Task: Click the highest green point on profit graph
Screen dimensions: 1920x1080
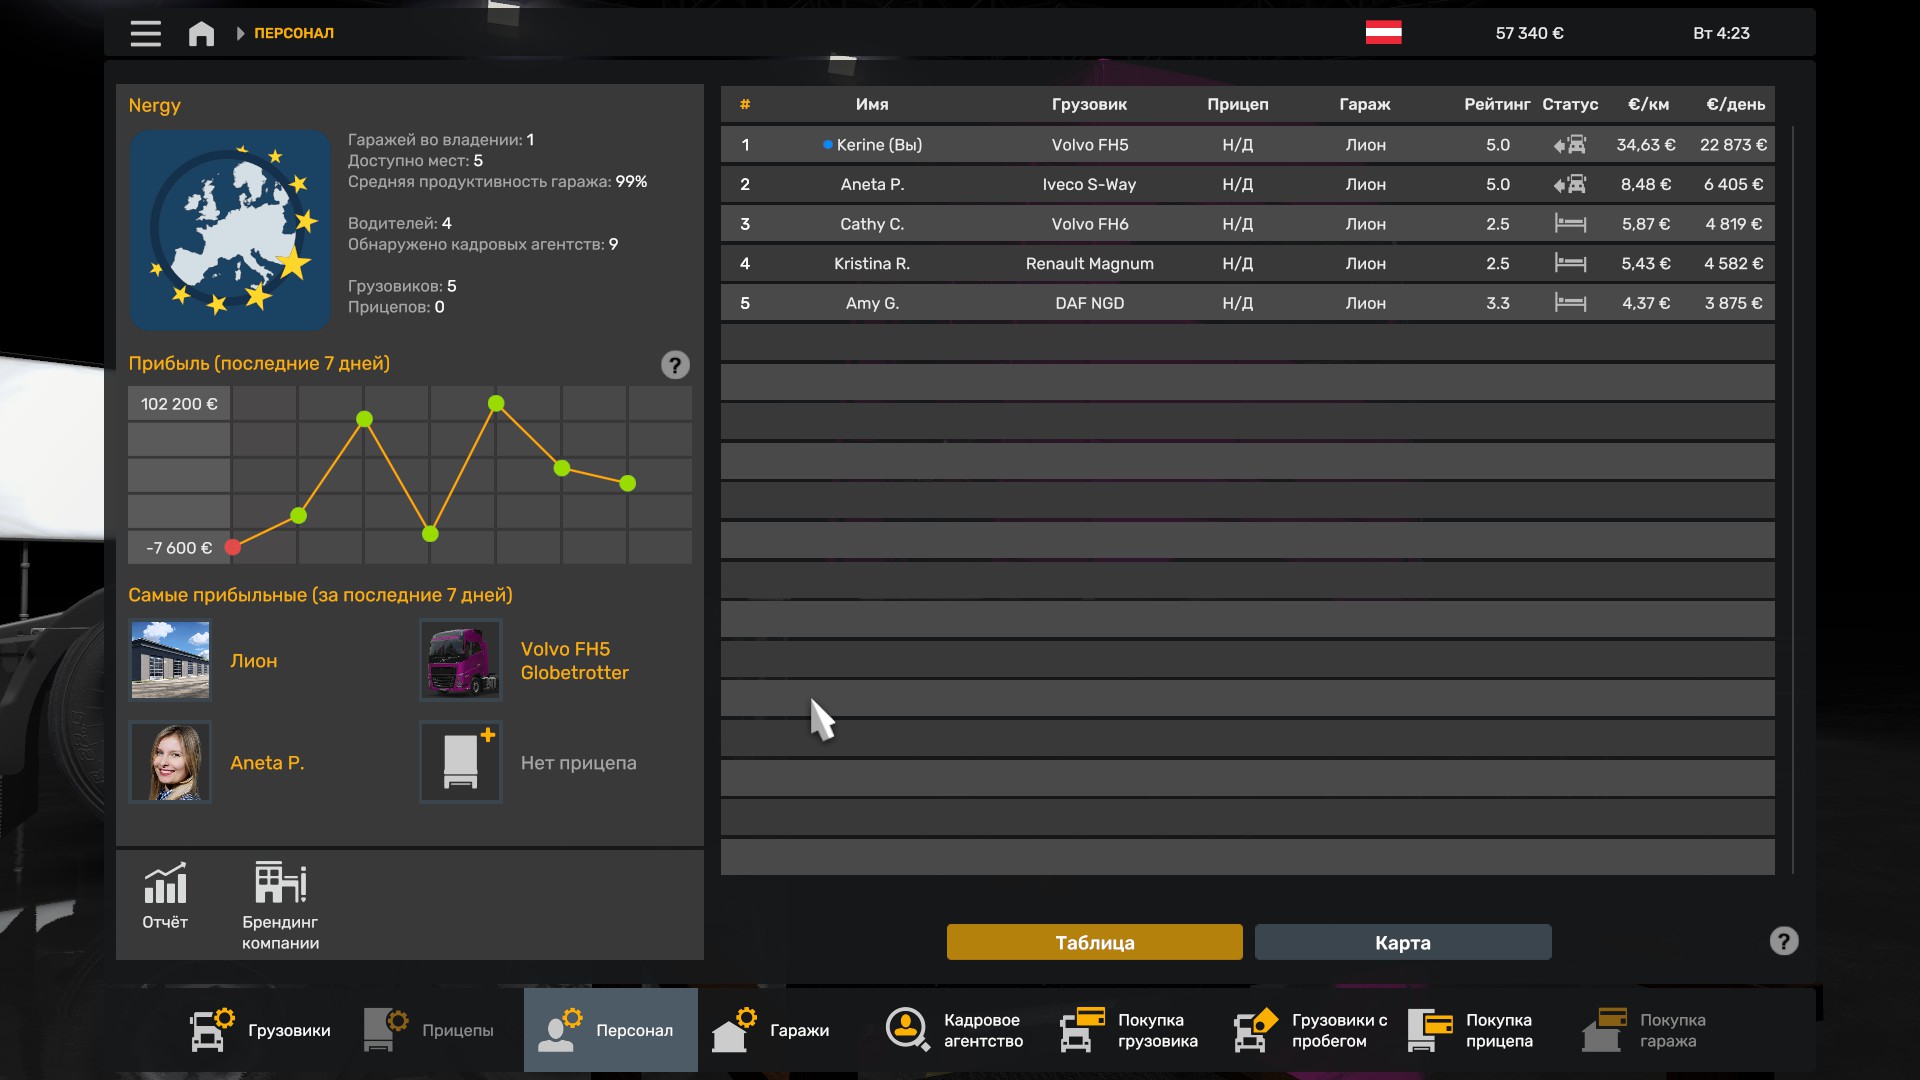Action: point(496,403)
